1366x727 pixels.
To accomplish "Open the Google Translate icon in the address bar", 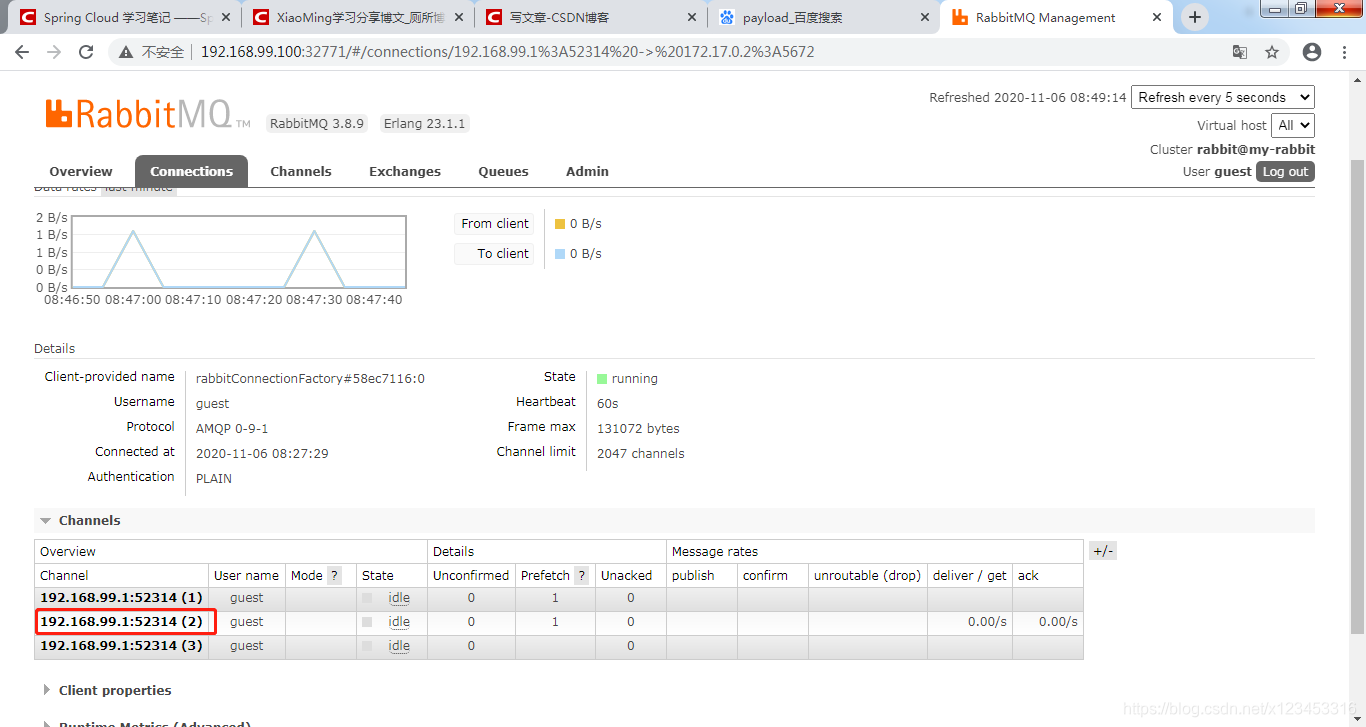I will [1240, 52].
